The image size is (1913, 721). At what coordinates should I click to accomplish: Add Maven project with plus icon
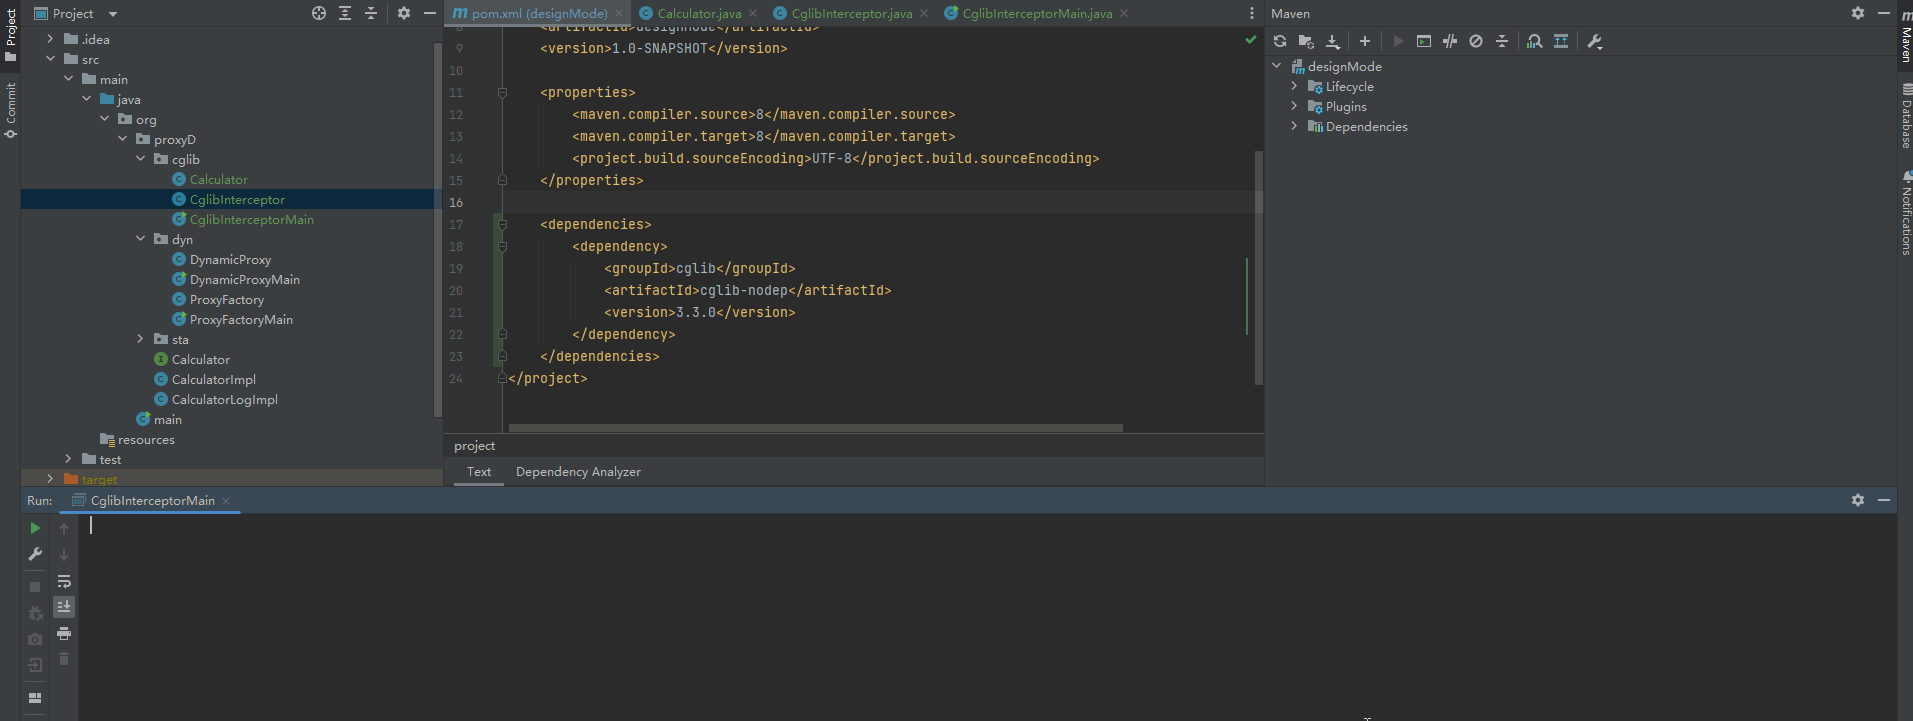(x=1364, y=41)
